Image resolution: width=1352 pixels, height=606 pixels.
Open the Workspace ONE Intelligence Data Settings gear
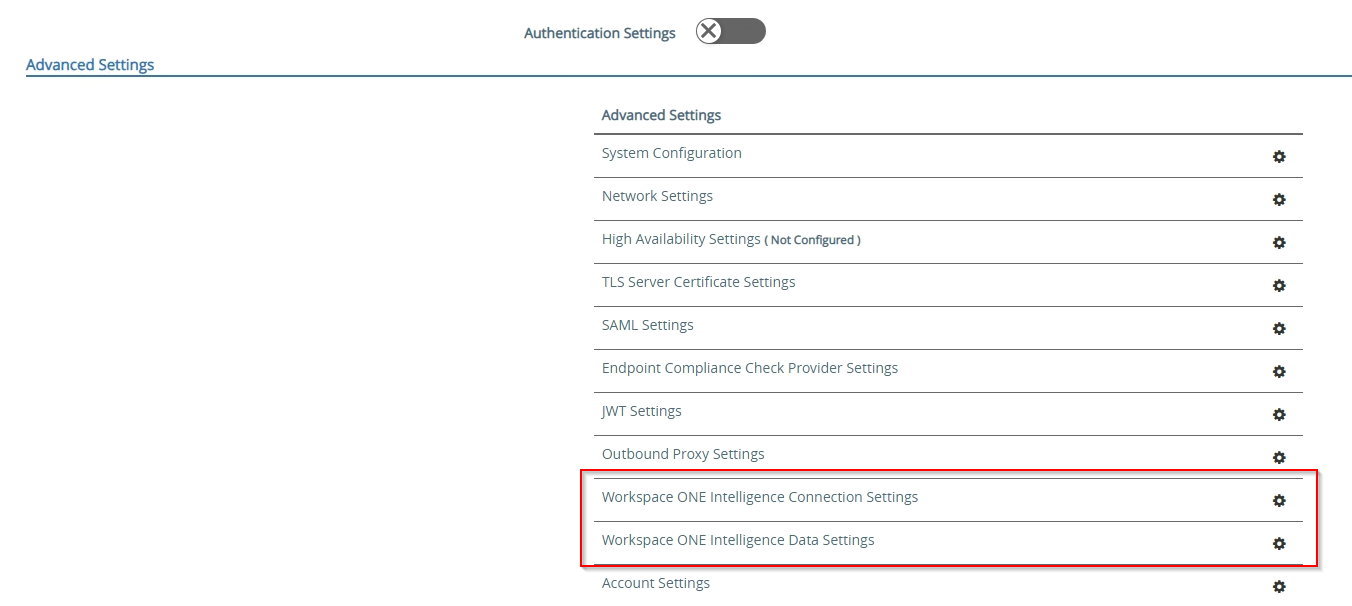point(1279,544)
